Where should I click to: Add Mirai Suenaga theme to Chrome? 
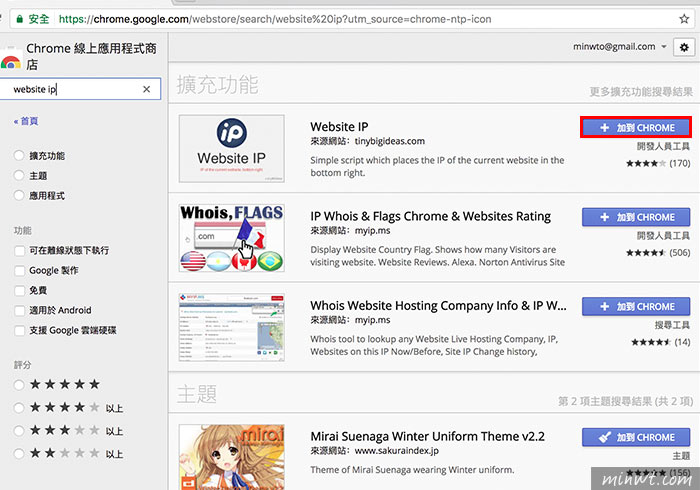pos(636,437)
